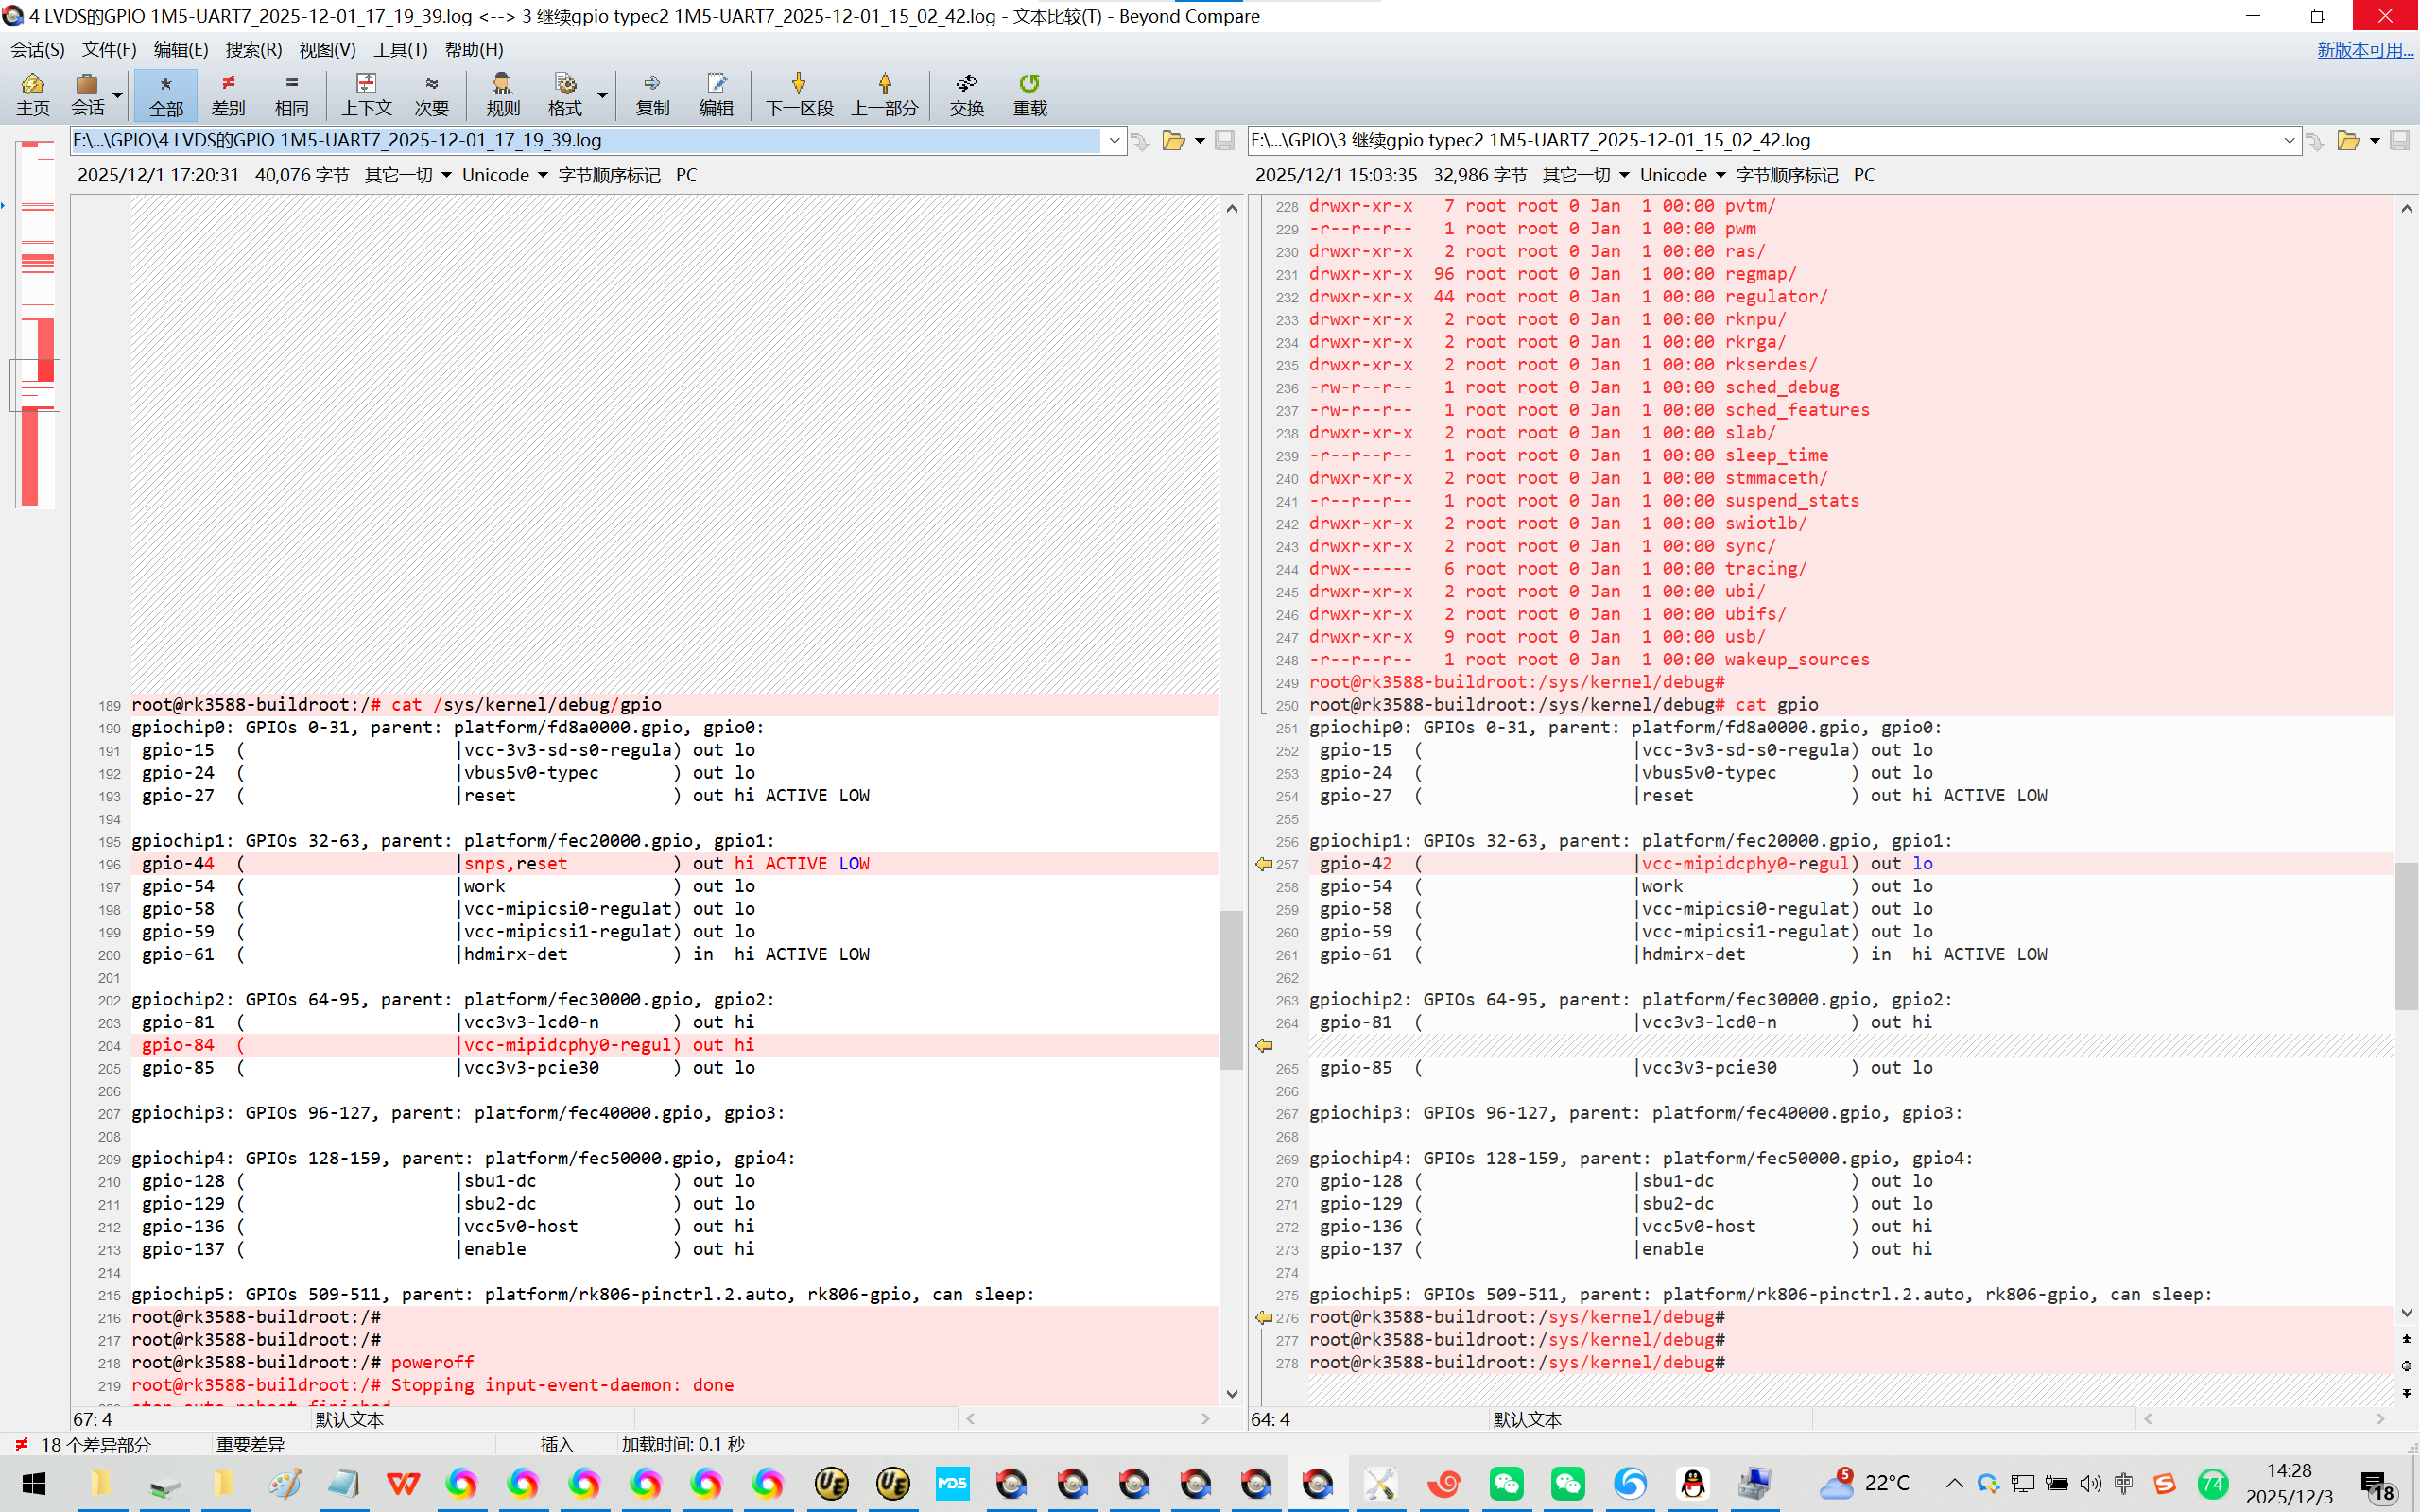This screenshot has height=1512, width=2420.
Task: Open the Format (格式) dropdown arrow
Action: point(602,96)
